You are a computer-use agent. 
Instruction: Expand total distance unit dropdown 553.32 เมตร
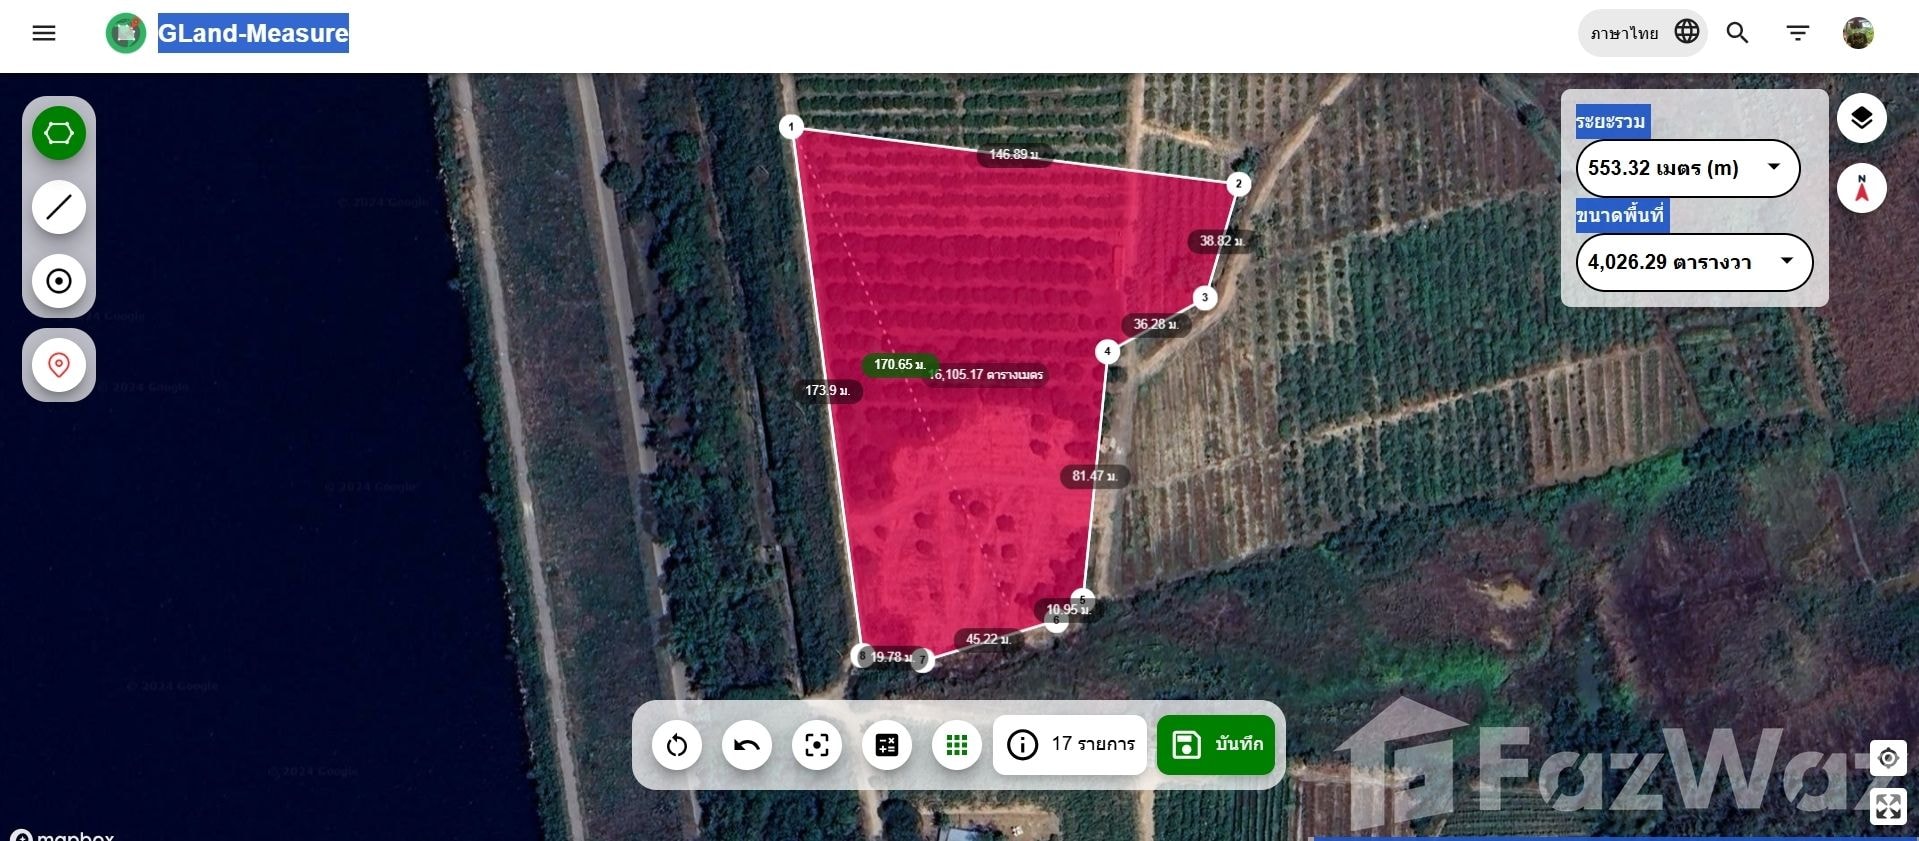tap(1688, 168)
